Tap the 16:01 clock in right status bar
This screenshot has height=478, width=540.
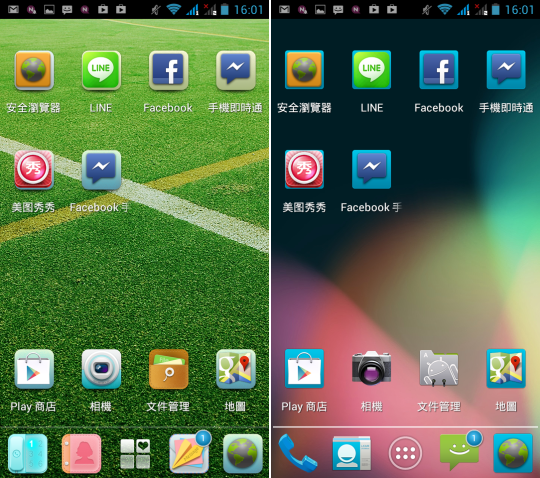click(x=519, y=10)
